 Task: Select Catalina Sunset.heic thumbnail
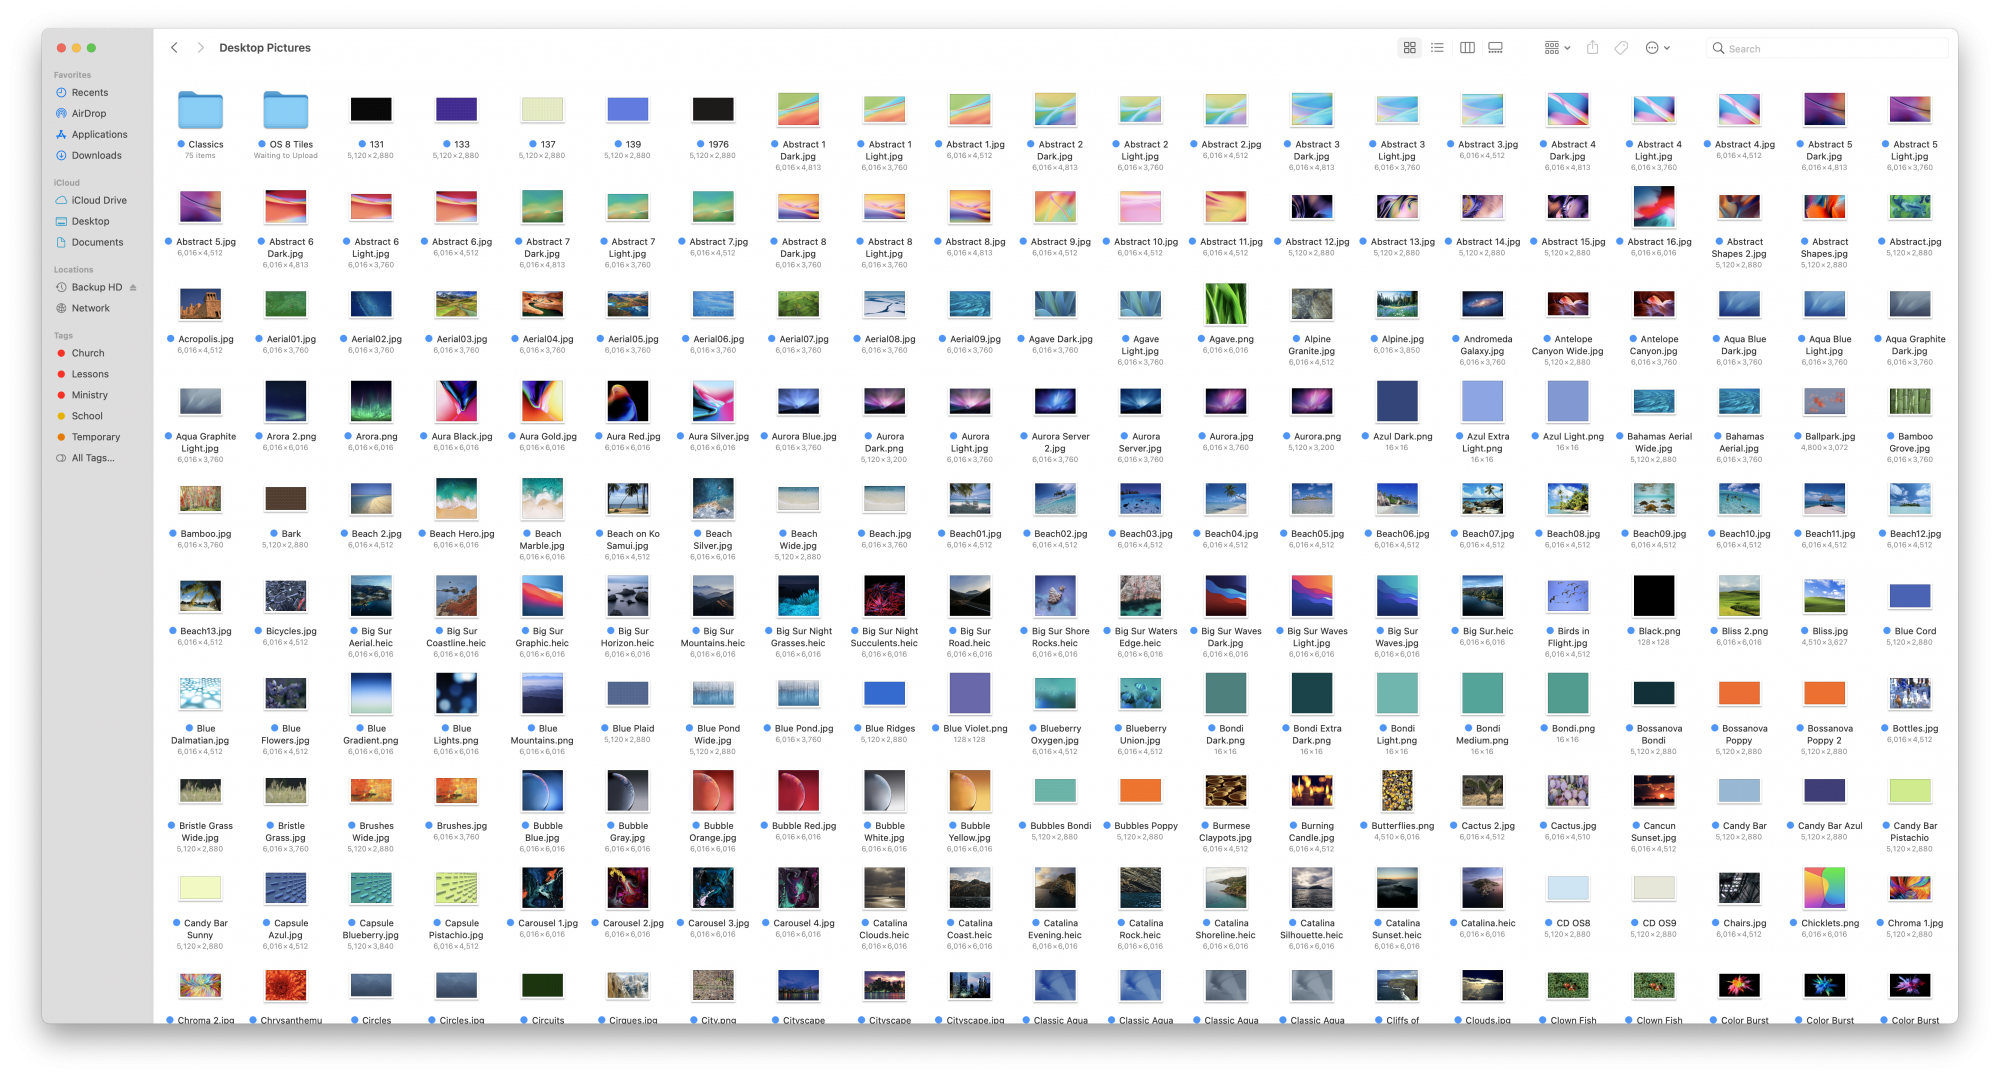(1397, 888)
